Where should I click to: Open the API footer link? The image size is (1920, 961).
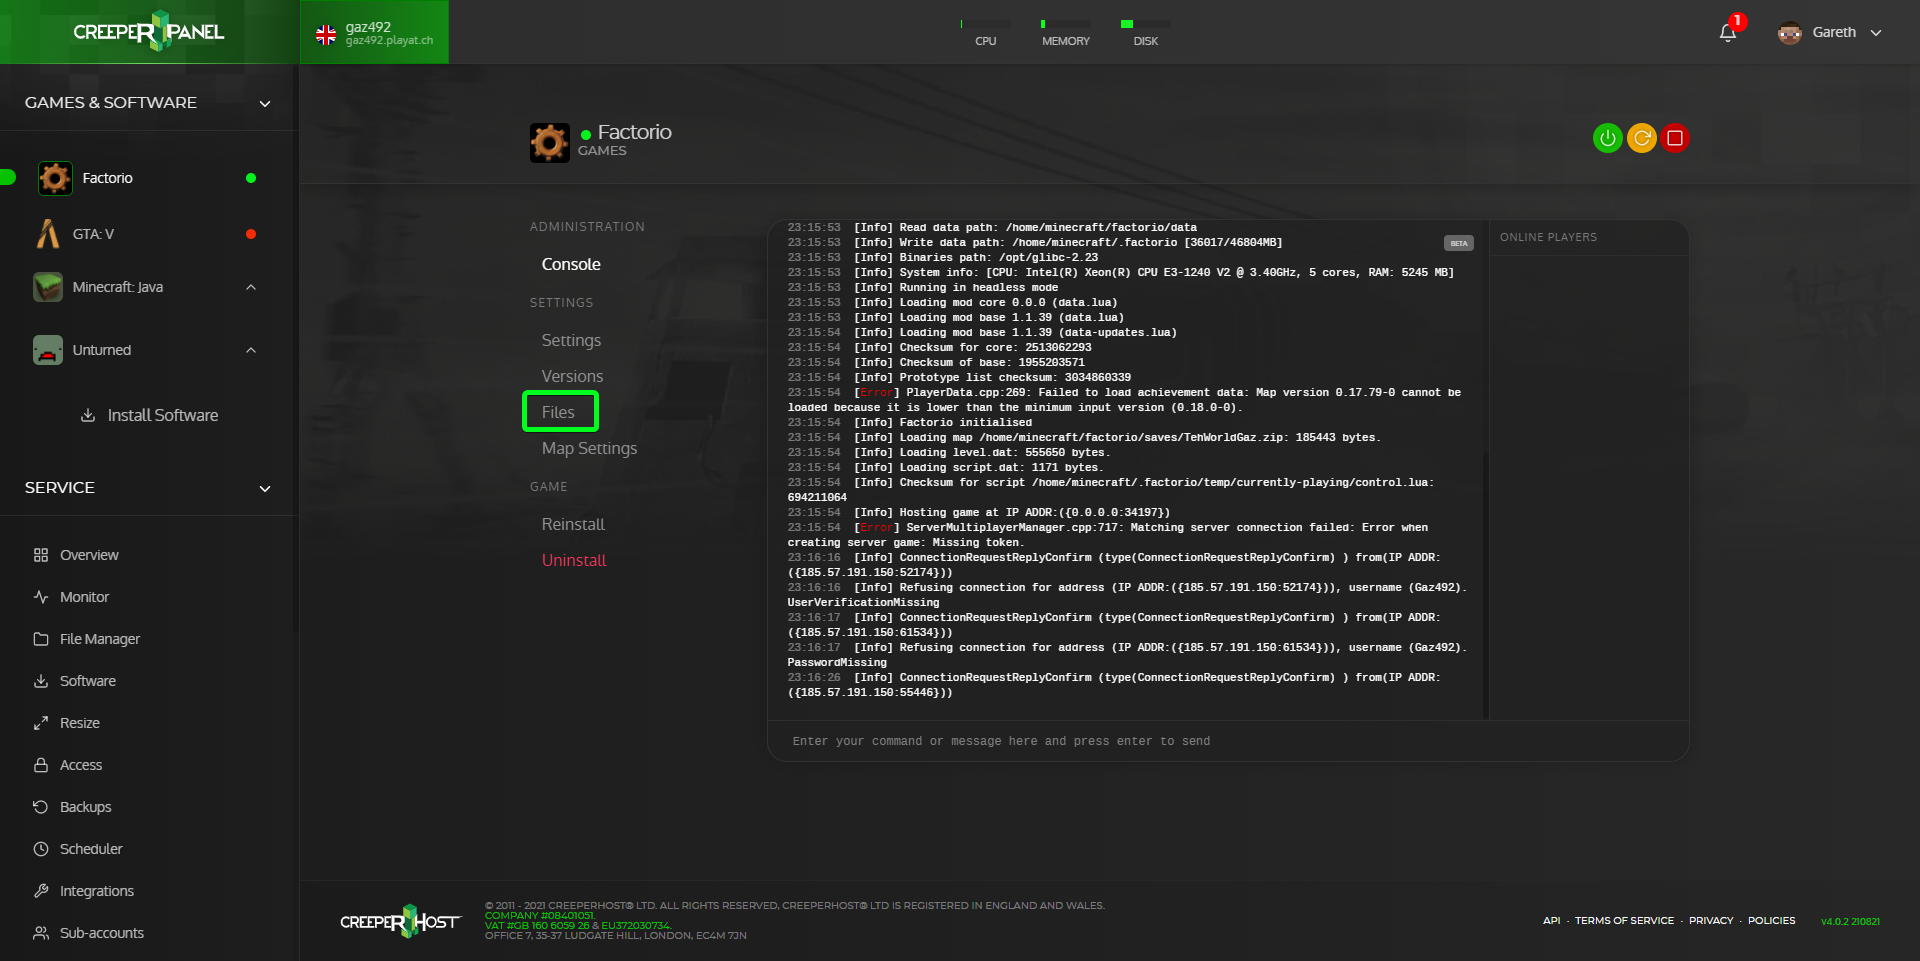pyautogui.click(x=1551, y=921)
